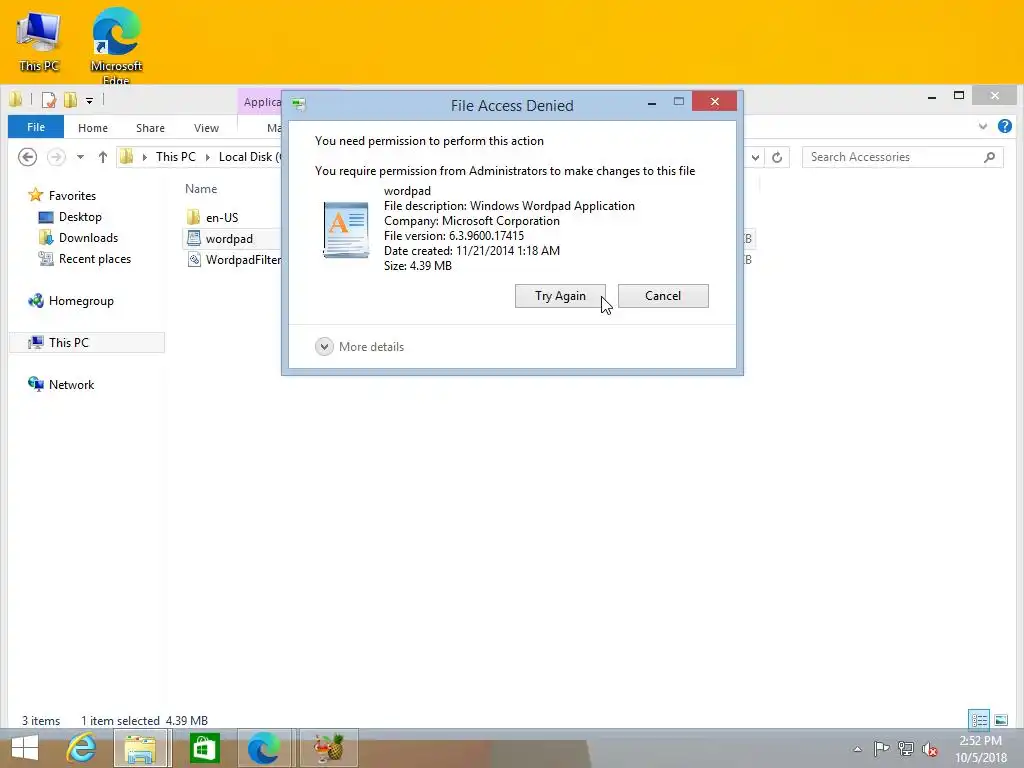Image resolution: width=1024 pixels, height=768 pixels.
Task: Select This PC in the navigation pane
Action: tap(87, 342)
